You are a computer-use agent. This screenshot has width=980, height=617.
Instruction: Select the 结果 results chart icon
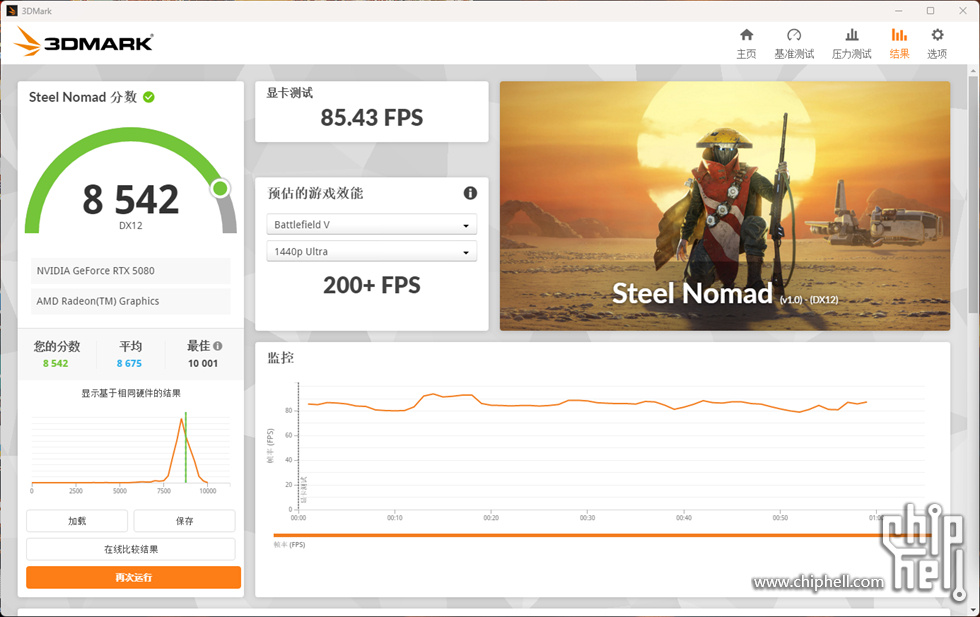[899, 35]
